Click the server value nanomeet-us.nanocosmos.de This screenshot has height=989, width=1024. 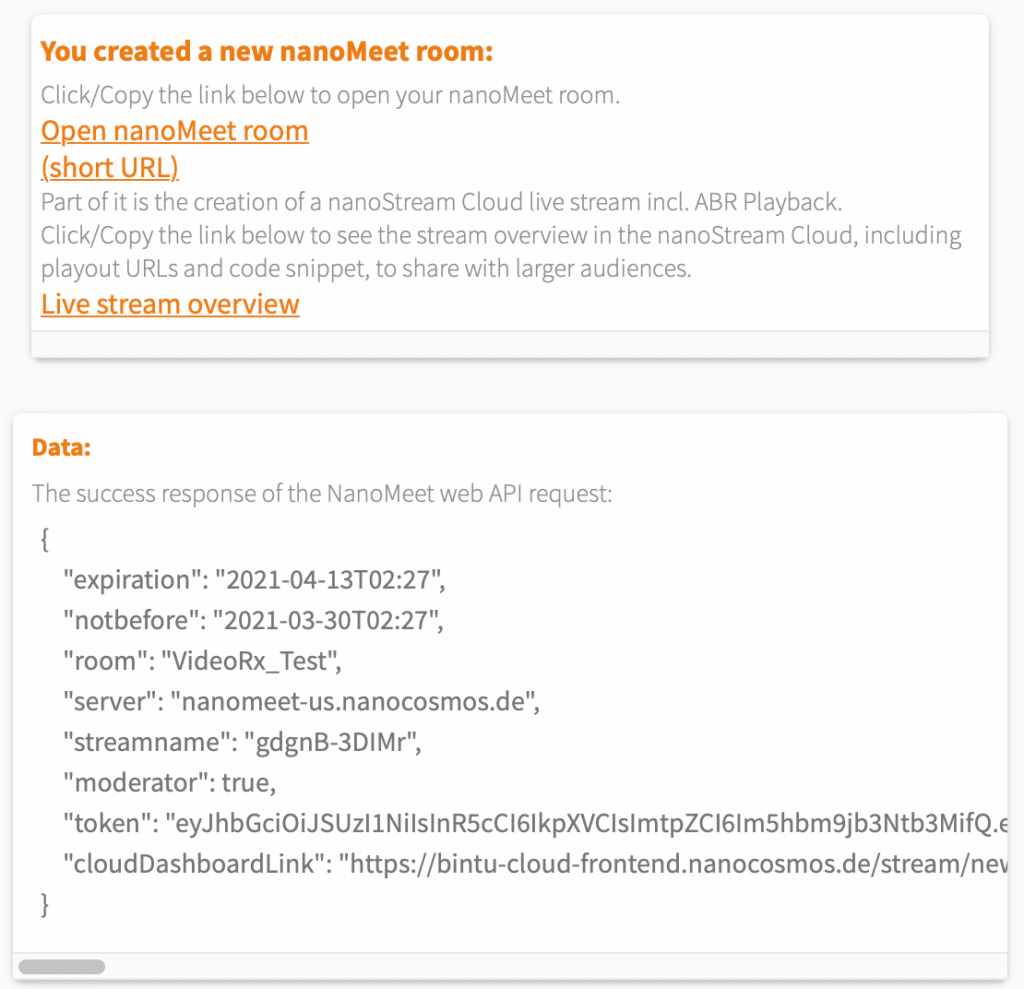355,702
